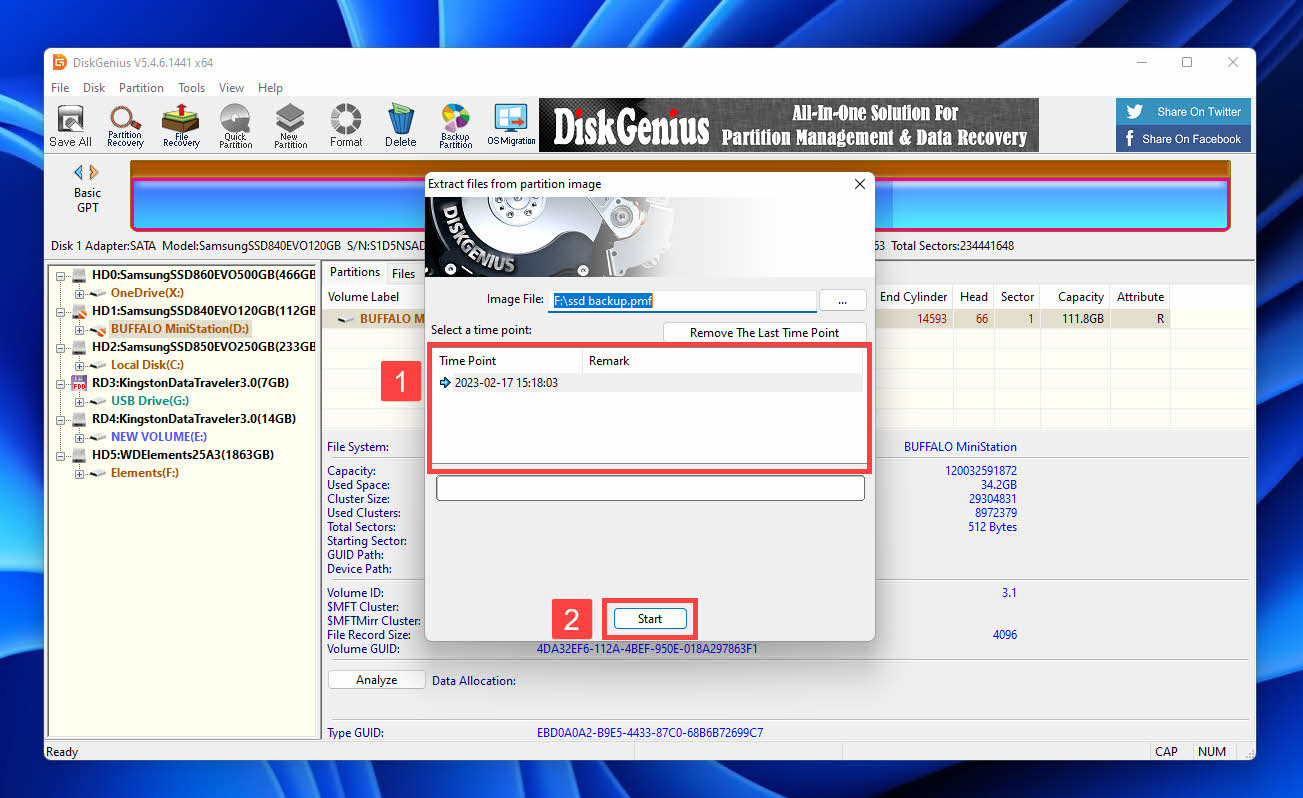Image resolution: width=1303 pixels, height=798 pixels.
Task: Open the File menu
Action: (x=60, y=88)
